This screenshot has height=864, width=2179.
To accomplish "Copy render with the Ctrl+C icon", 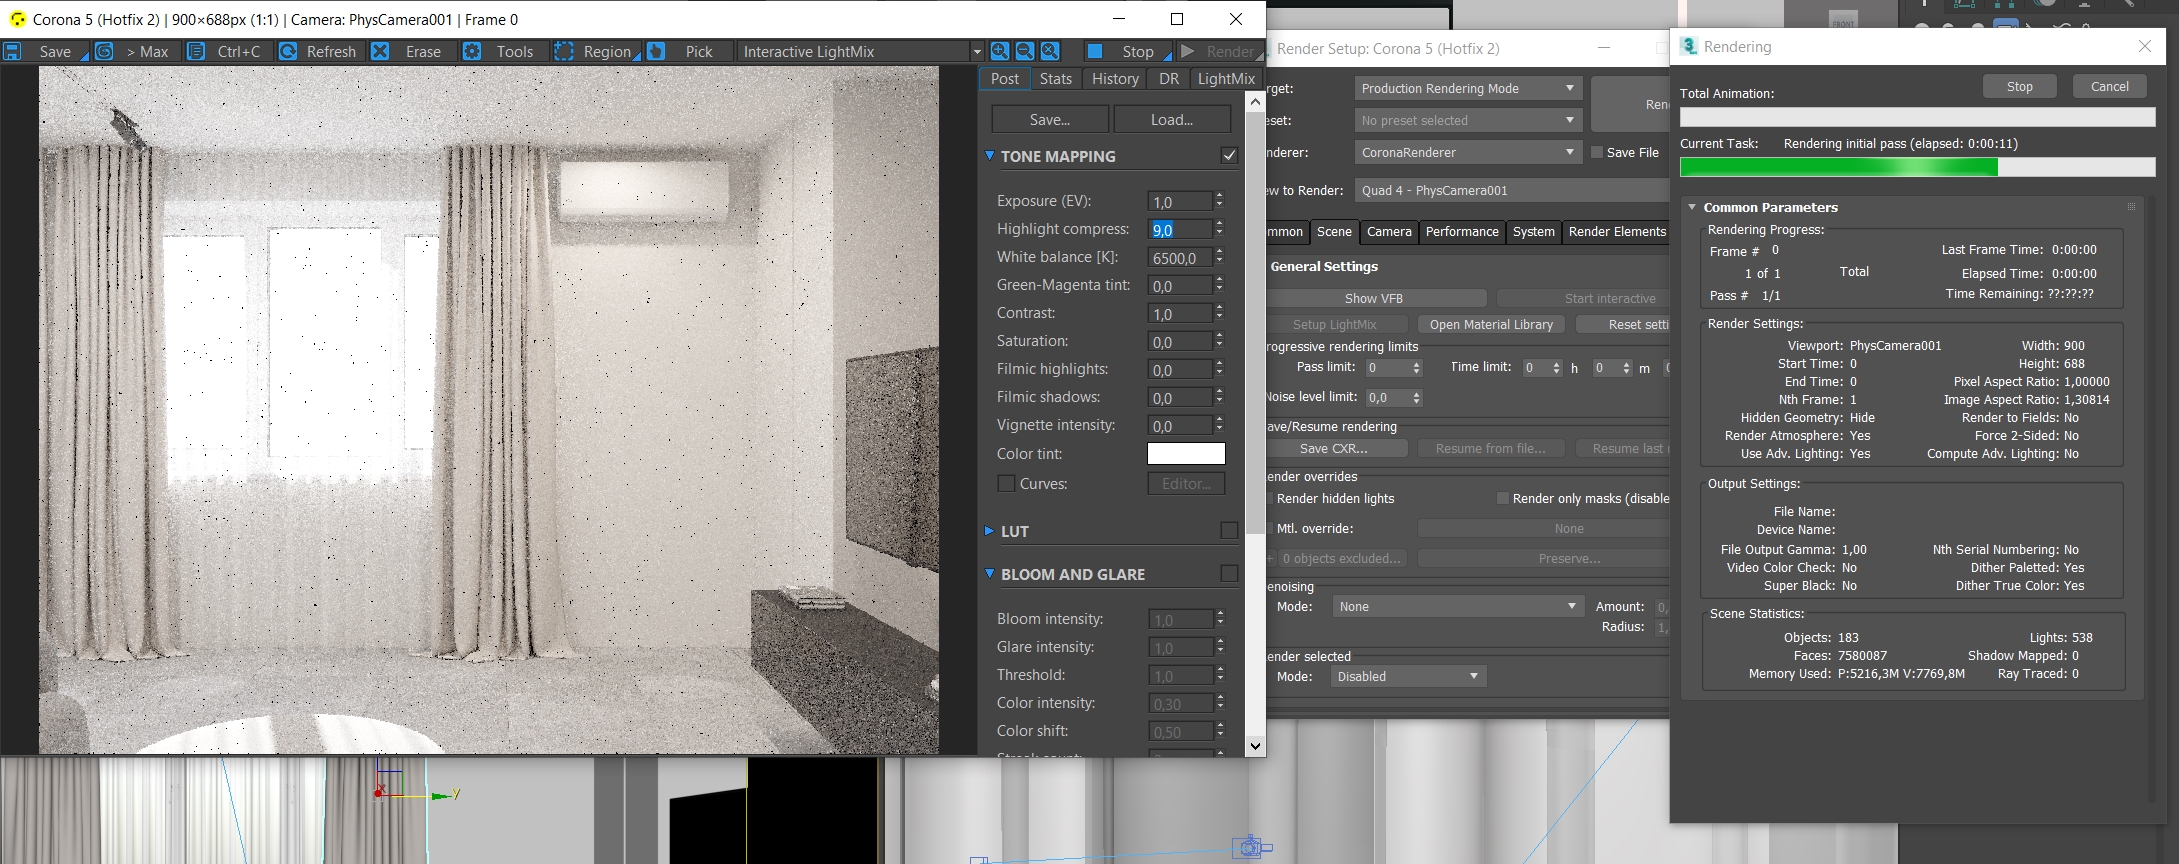I will click(196, 52).
